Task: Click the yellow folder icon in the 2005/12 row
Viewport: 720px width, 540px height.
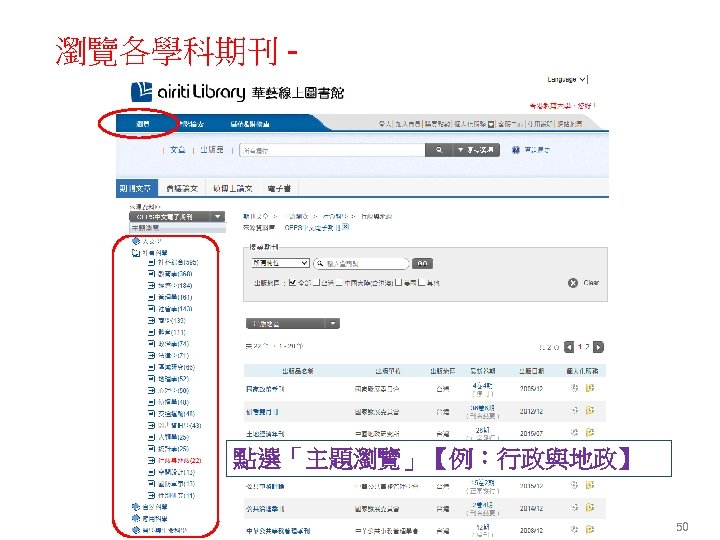Action: click(x=590, y=388)
